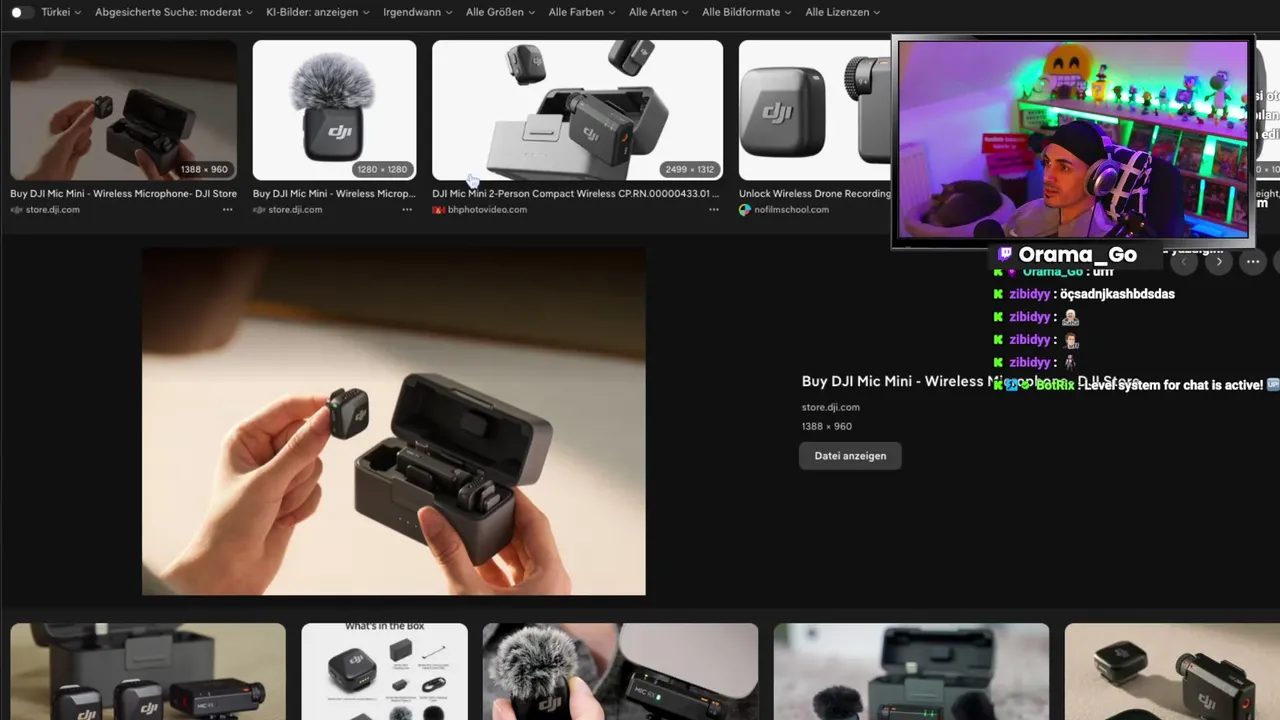Open the 2499 × 1312 exploded case thumbnail
This screenshot has height=720, width=1280.
coord(577,110)
